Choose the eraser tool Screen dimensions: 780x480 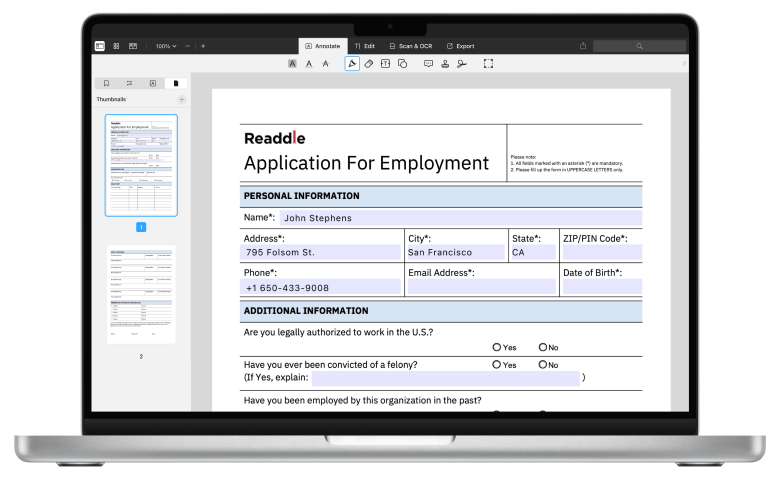tap(368, 63)
